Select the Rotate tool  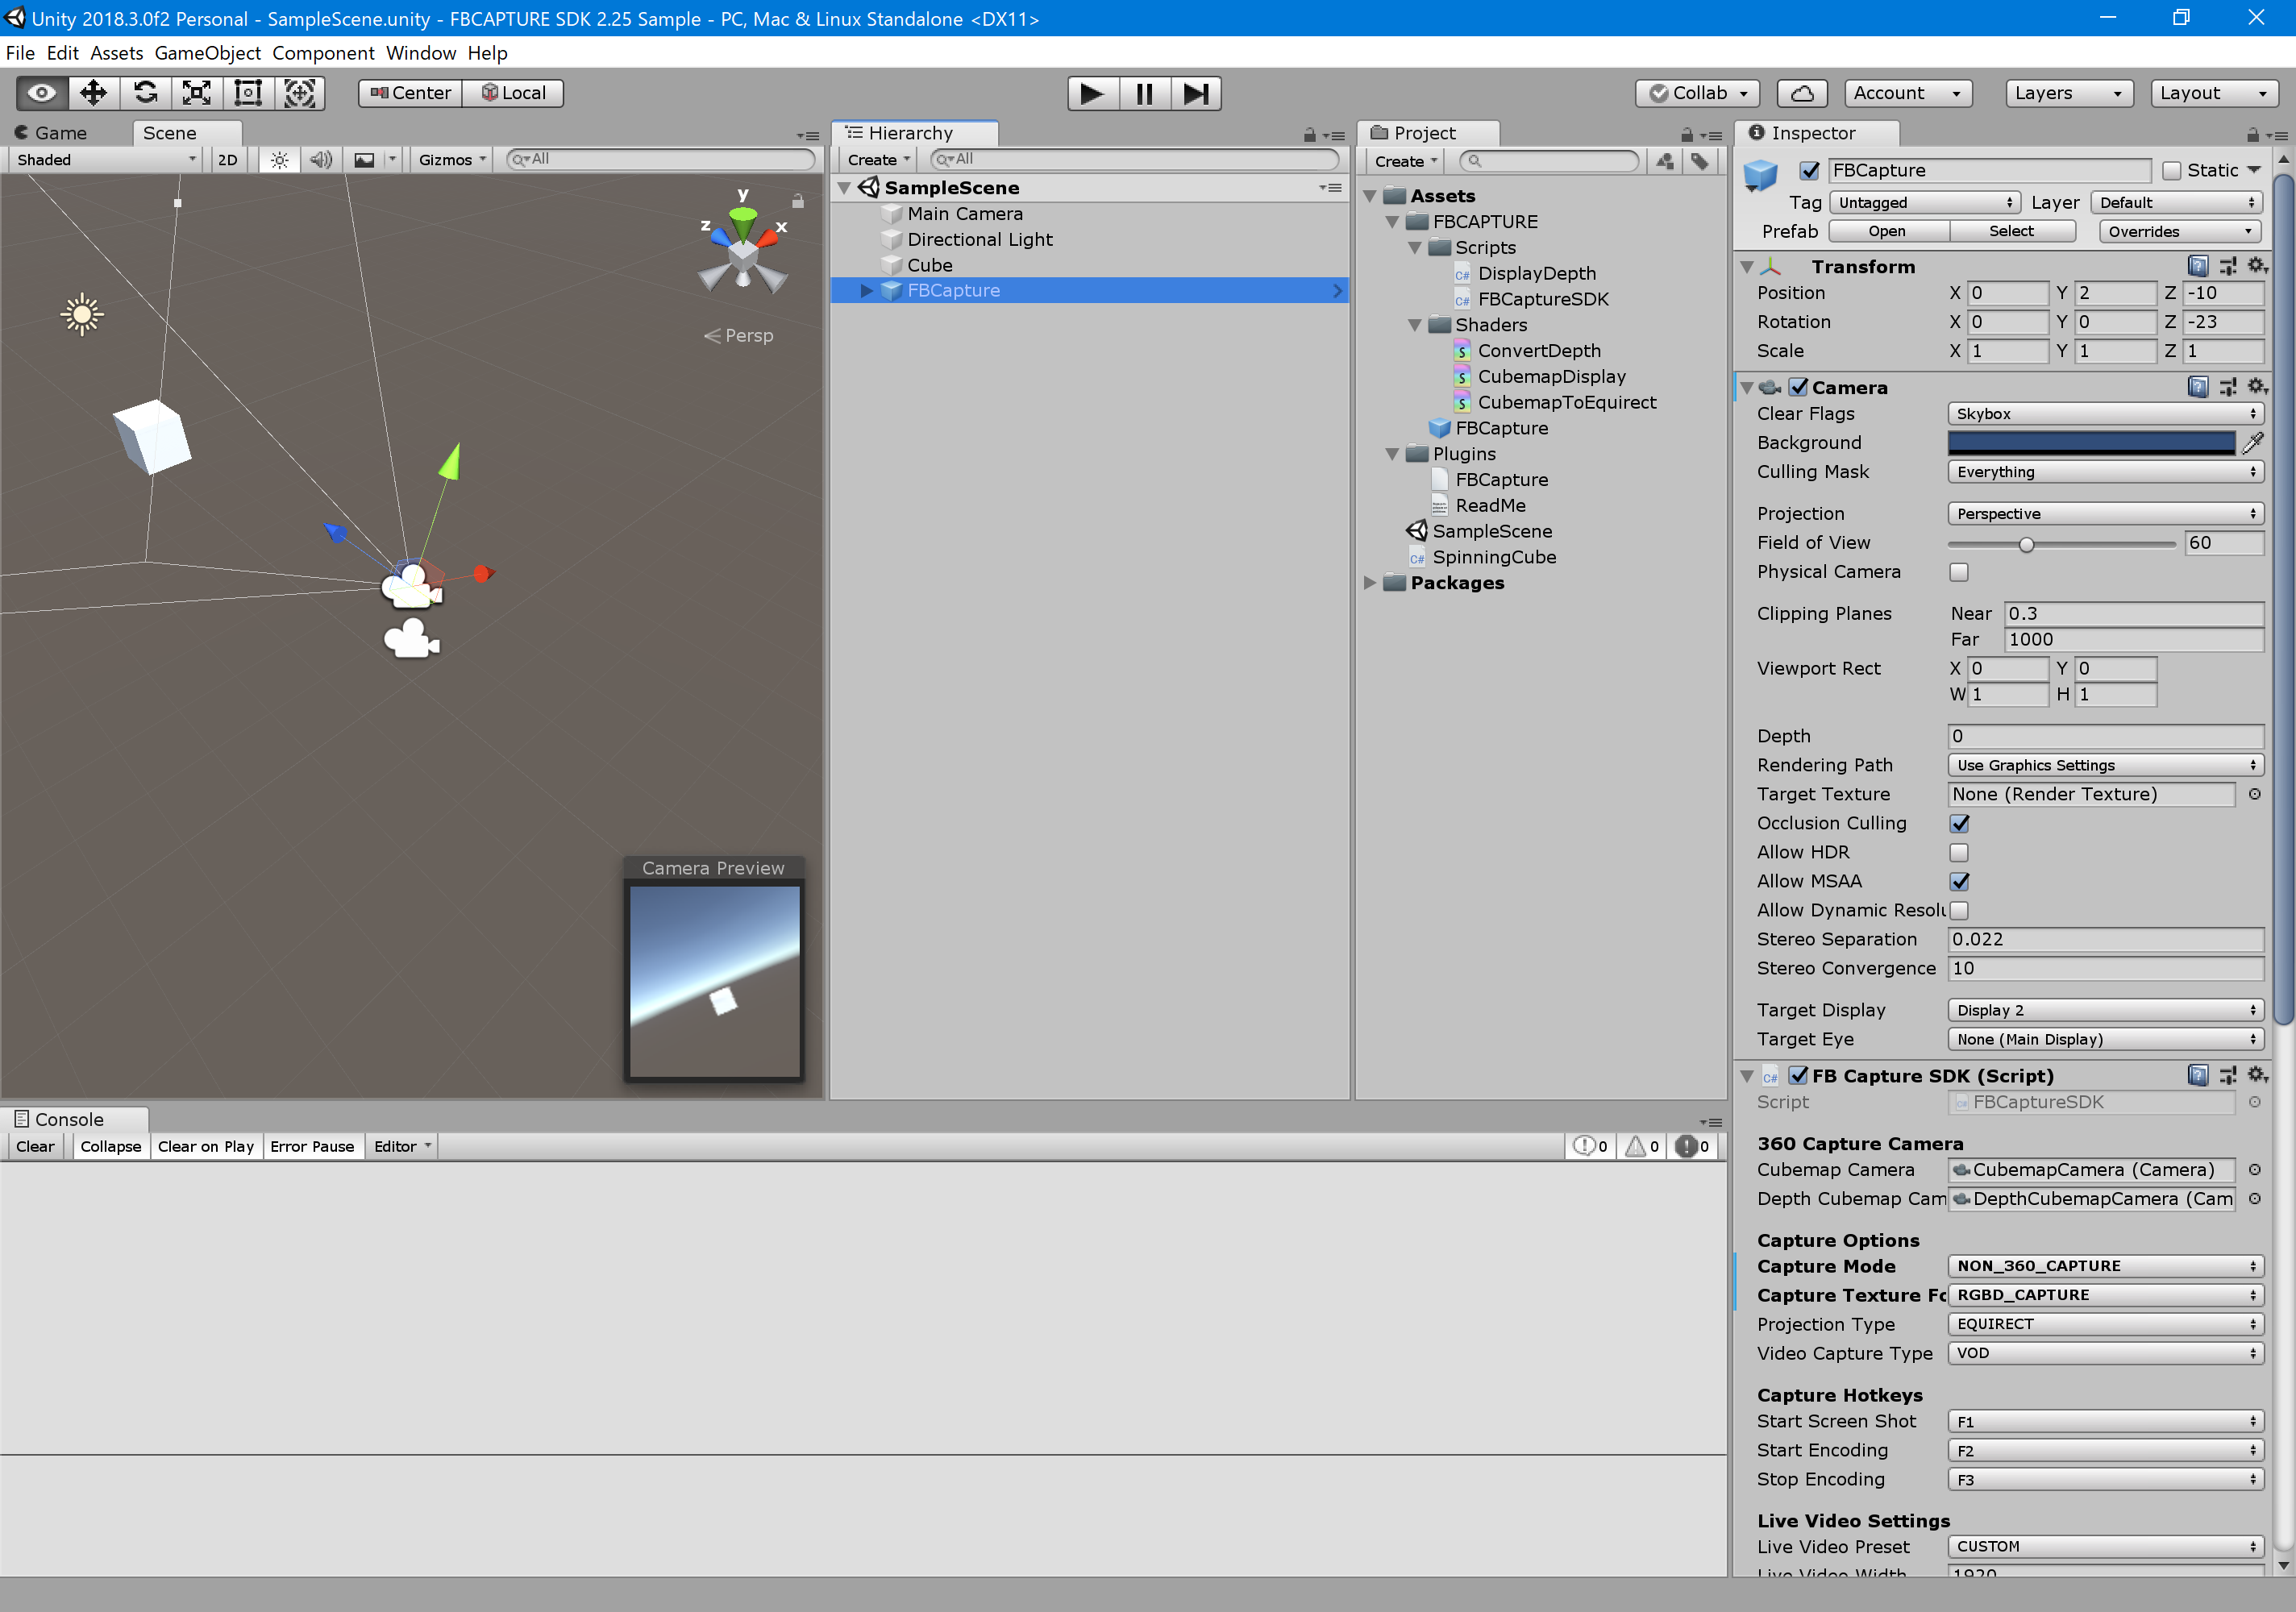click(x=145, y=93)
